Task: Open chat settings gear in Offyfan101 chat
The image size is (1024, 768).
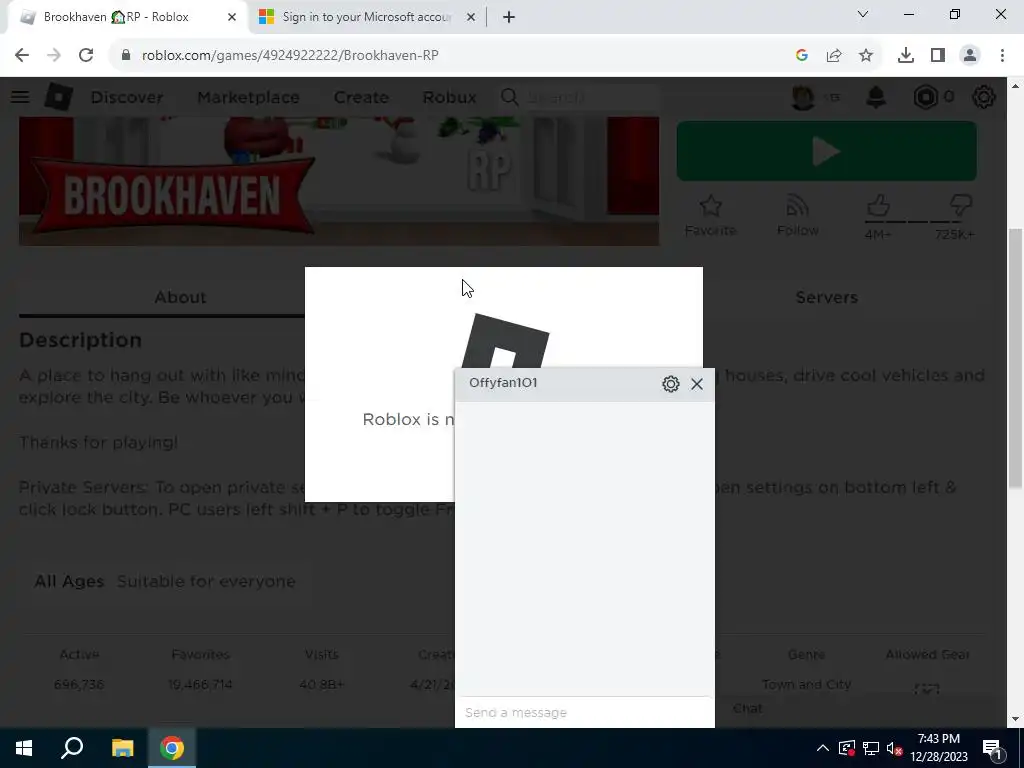Action: (x=671, y=384)
